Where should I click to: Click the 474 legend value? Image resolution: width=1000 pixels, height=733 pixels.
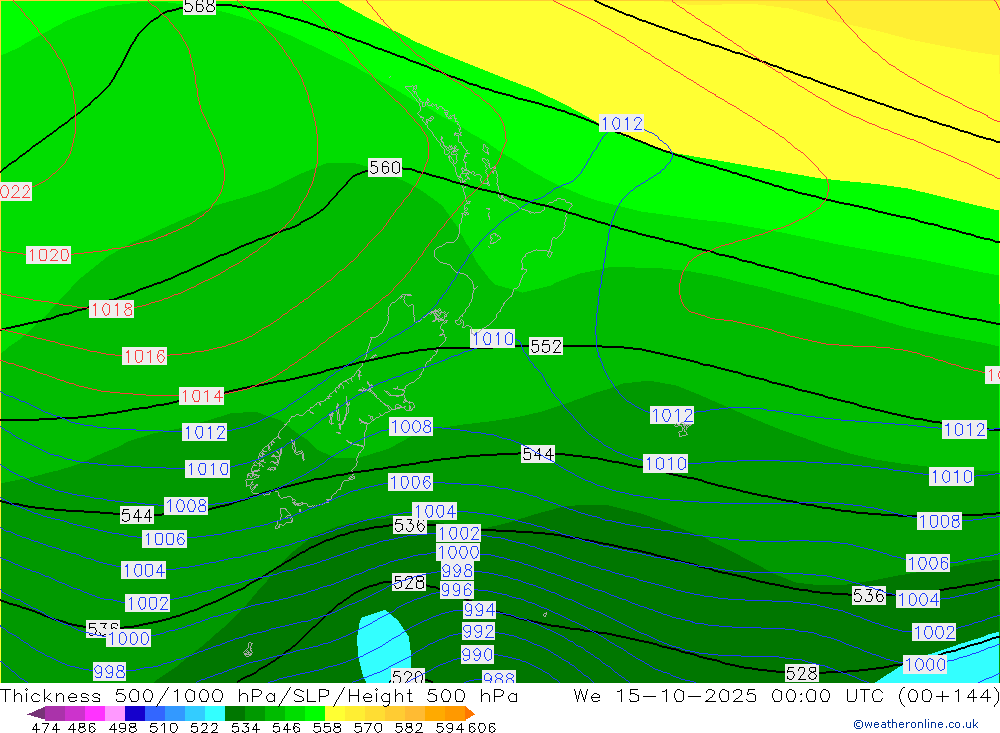[45, 727]
